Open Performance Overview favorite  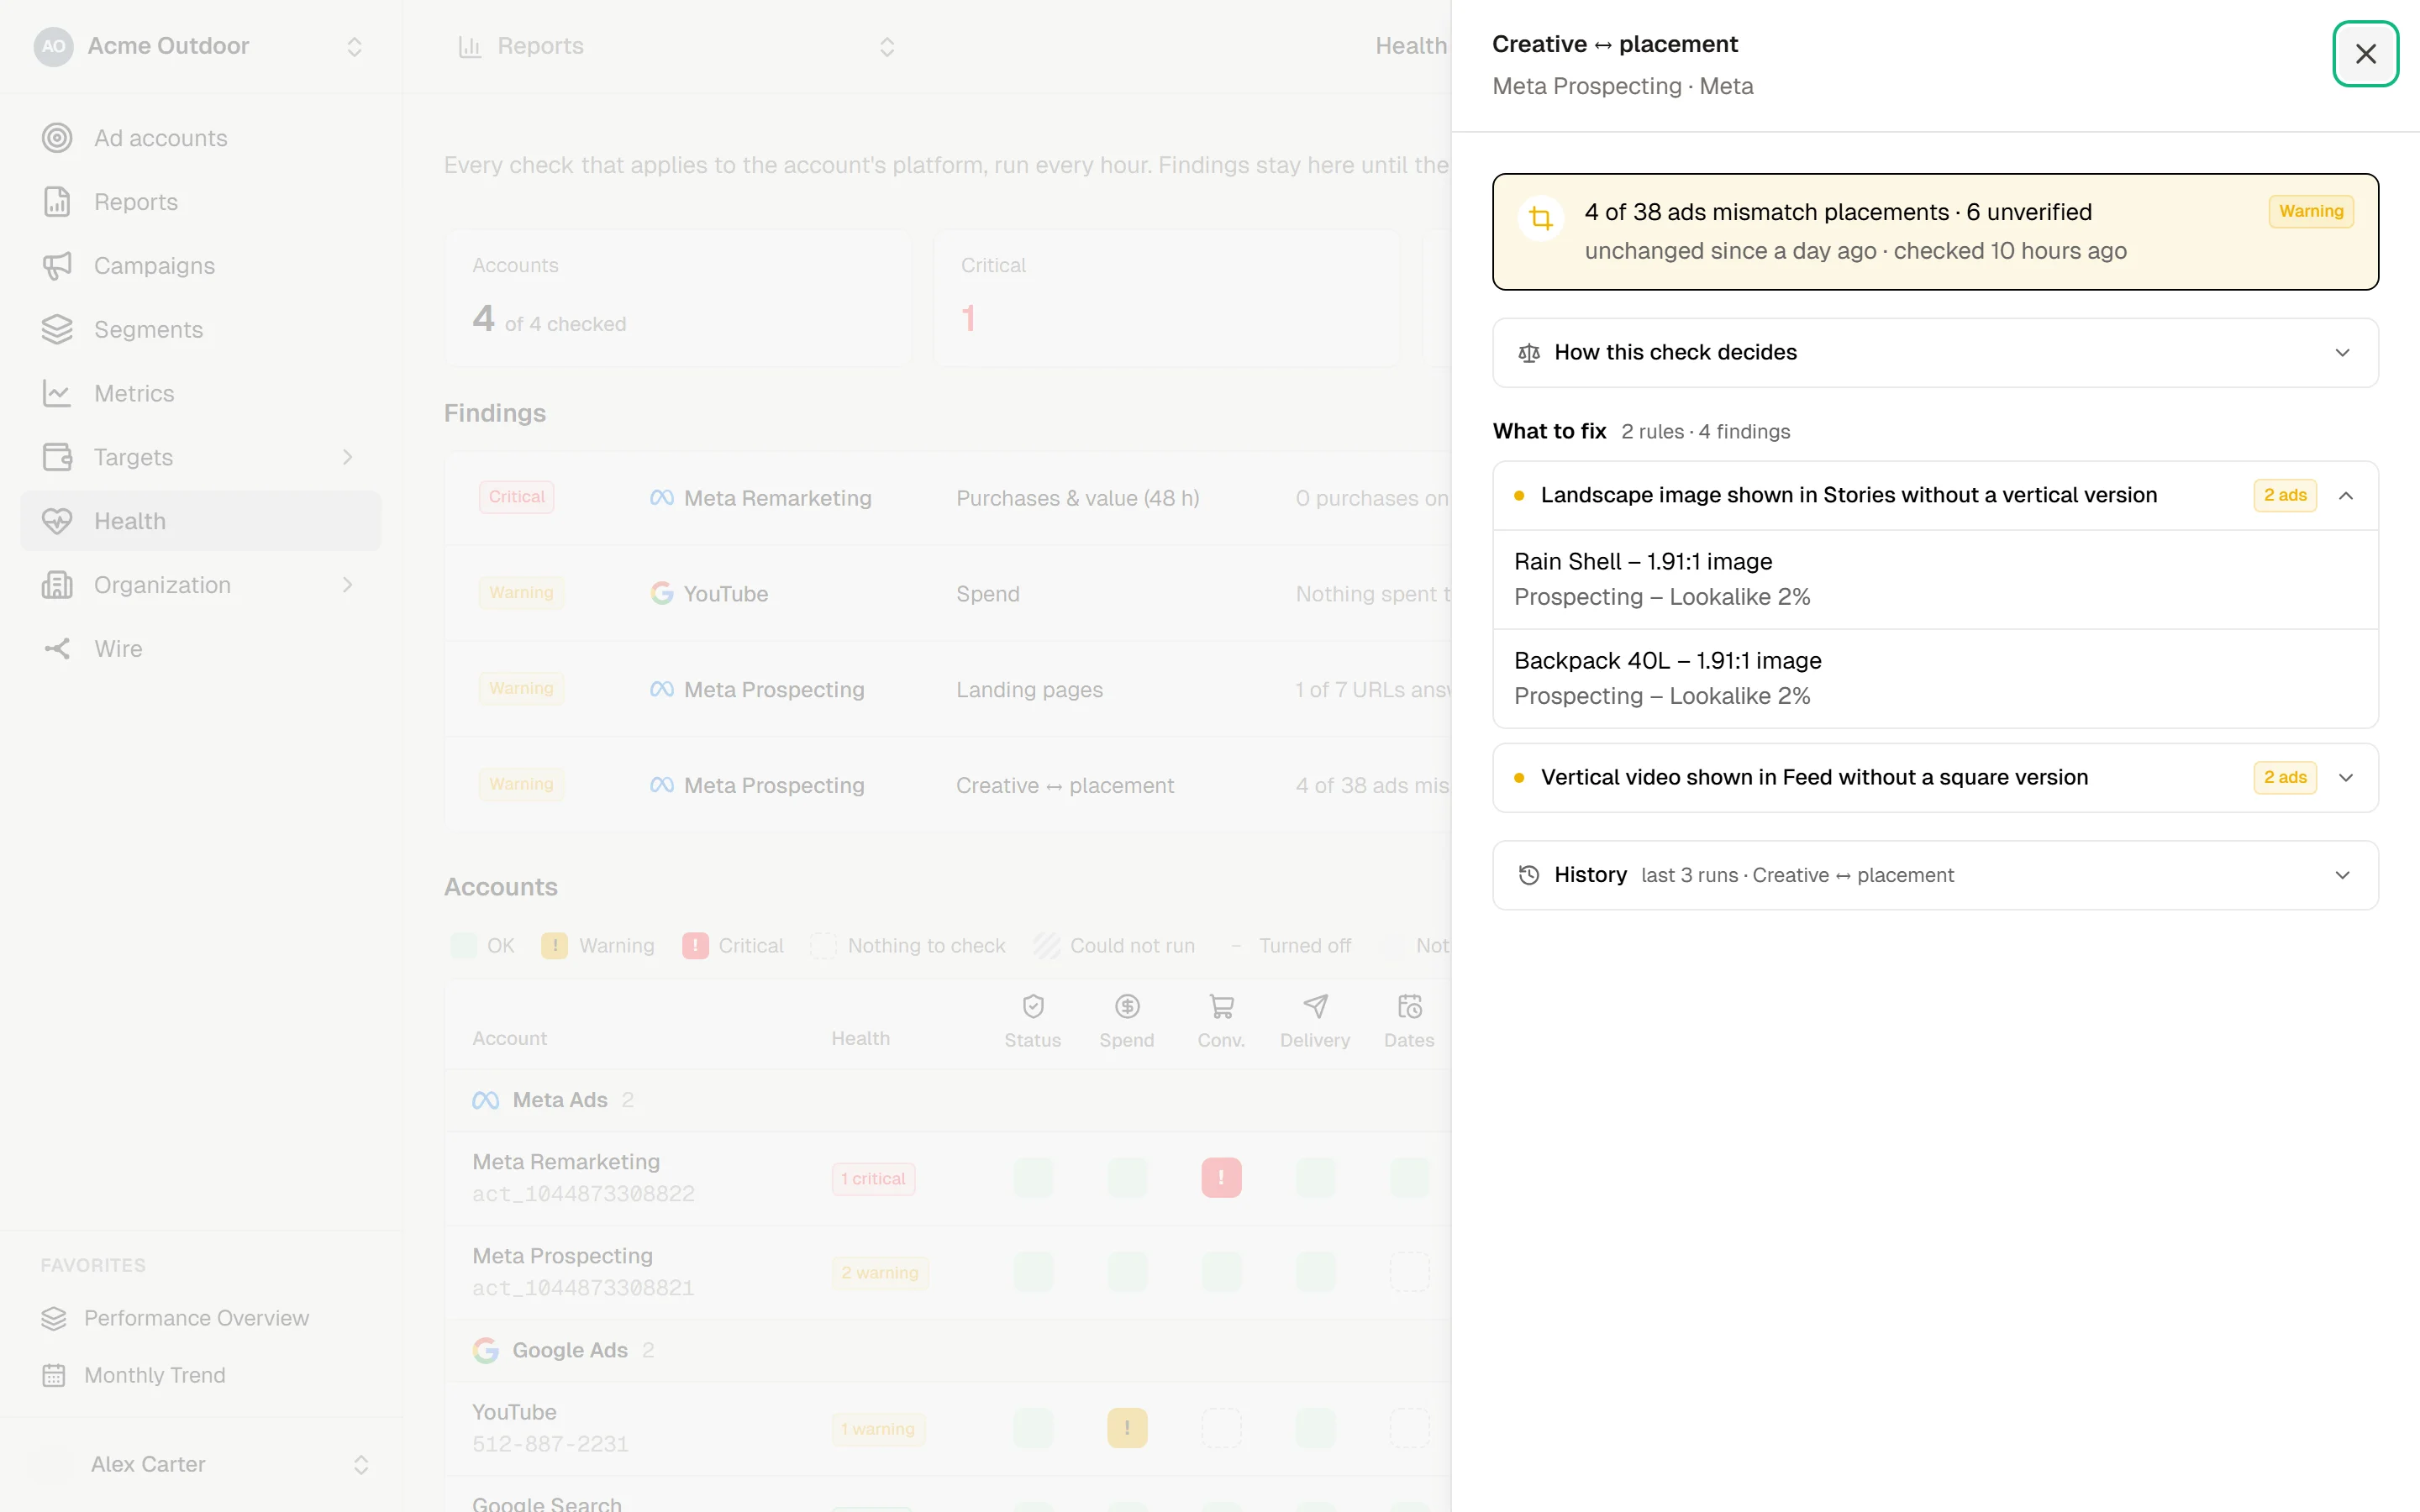200,1318
